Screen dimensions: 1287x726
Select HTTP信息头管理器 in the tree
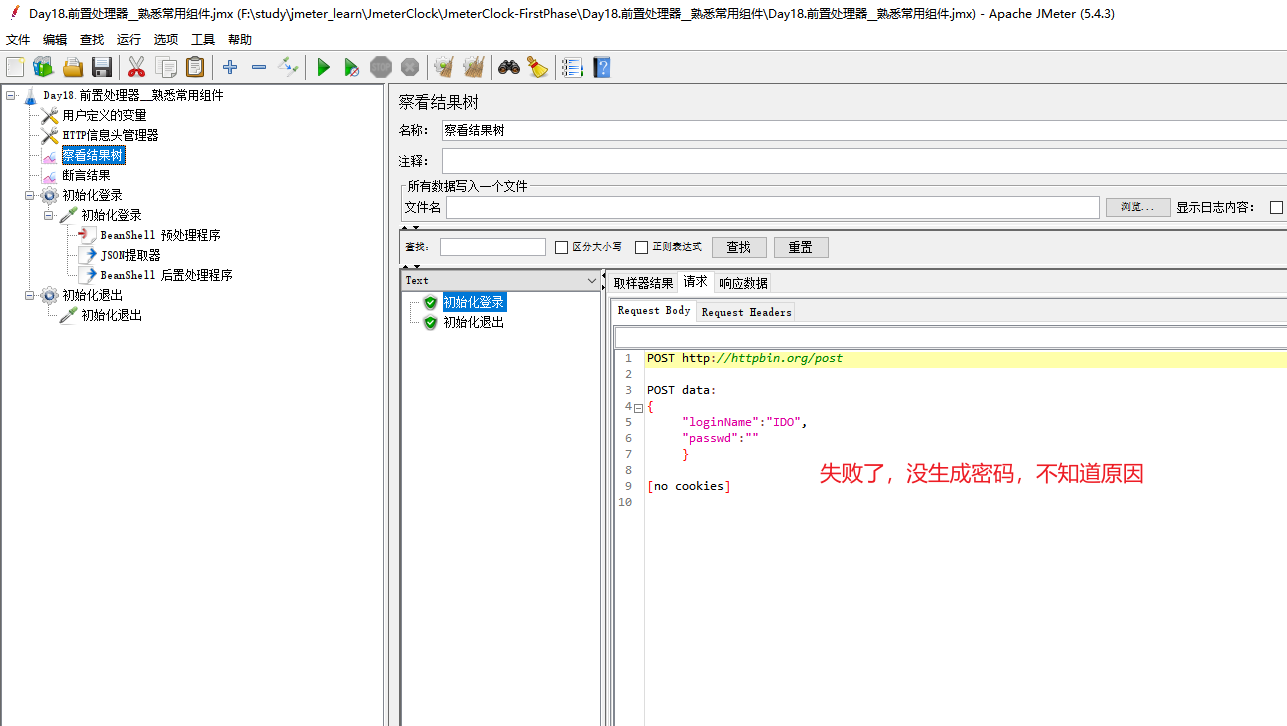(x=110, y=135)
